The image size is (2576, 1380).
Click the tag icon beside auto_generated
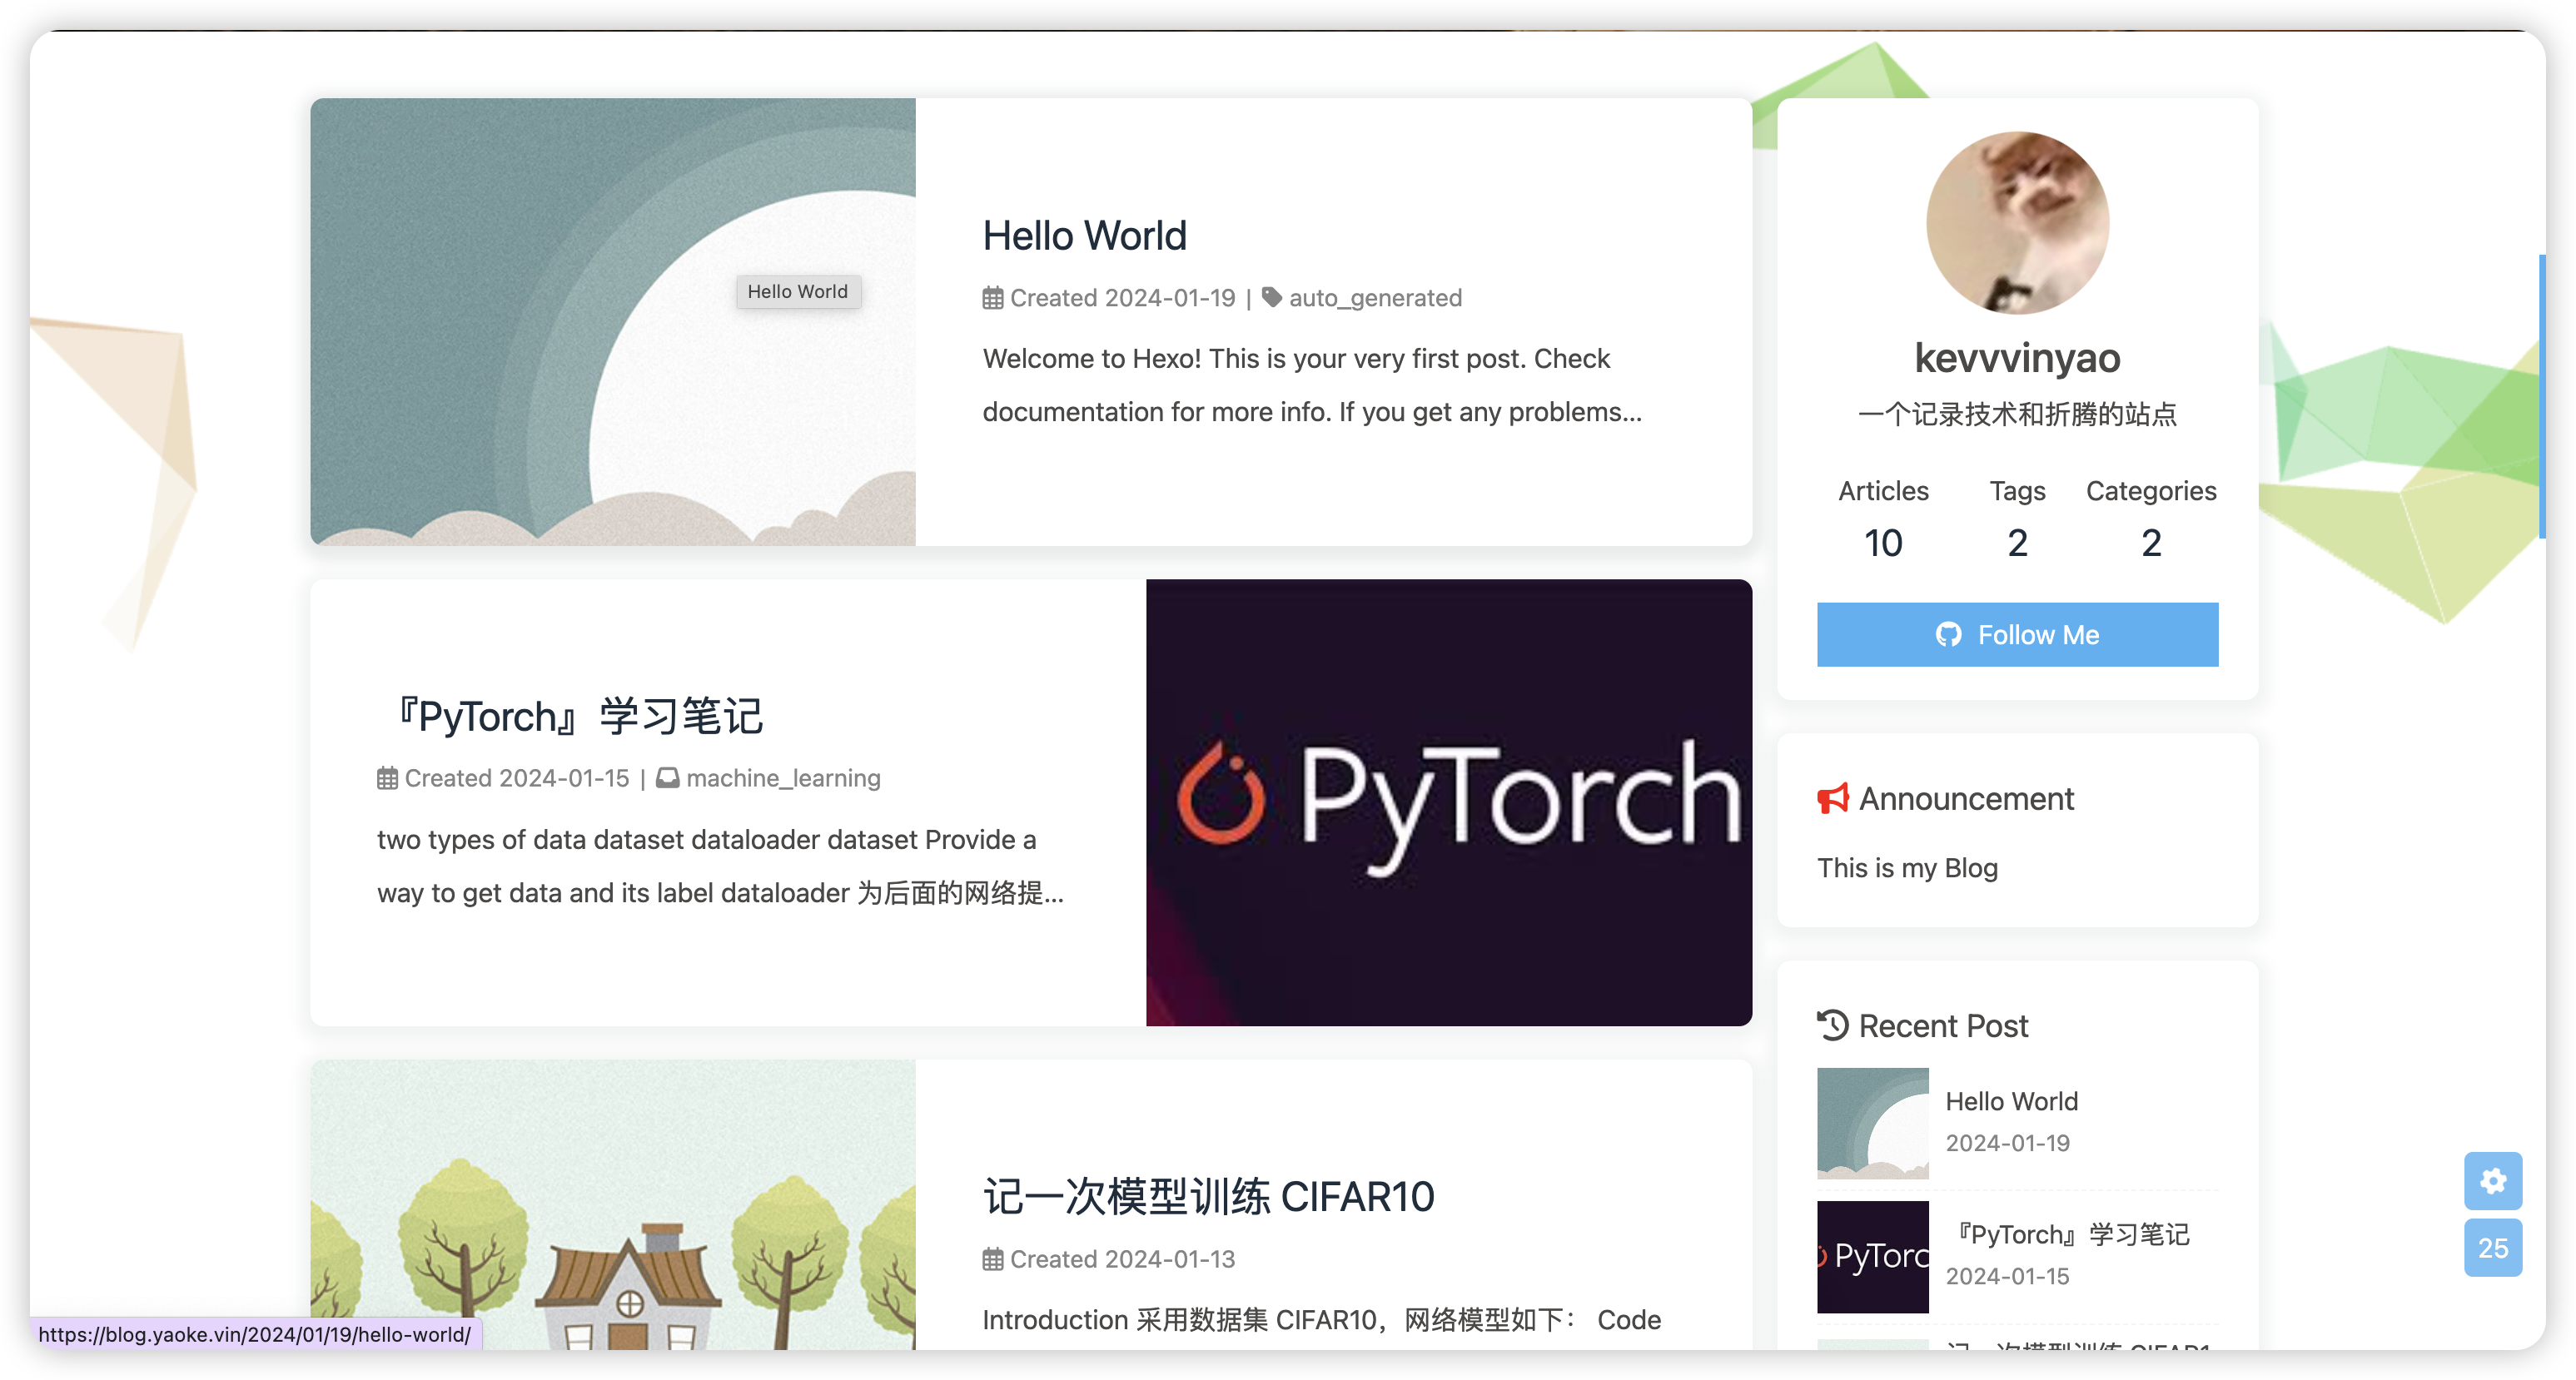pos(1272,297)
